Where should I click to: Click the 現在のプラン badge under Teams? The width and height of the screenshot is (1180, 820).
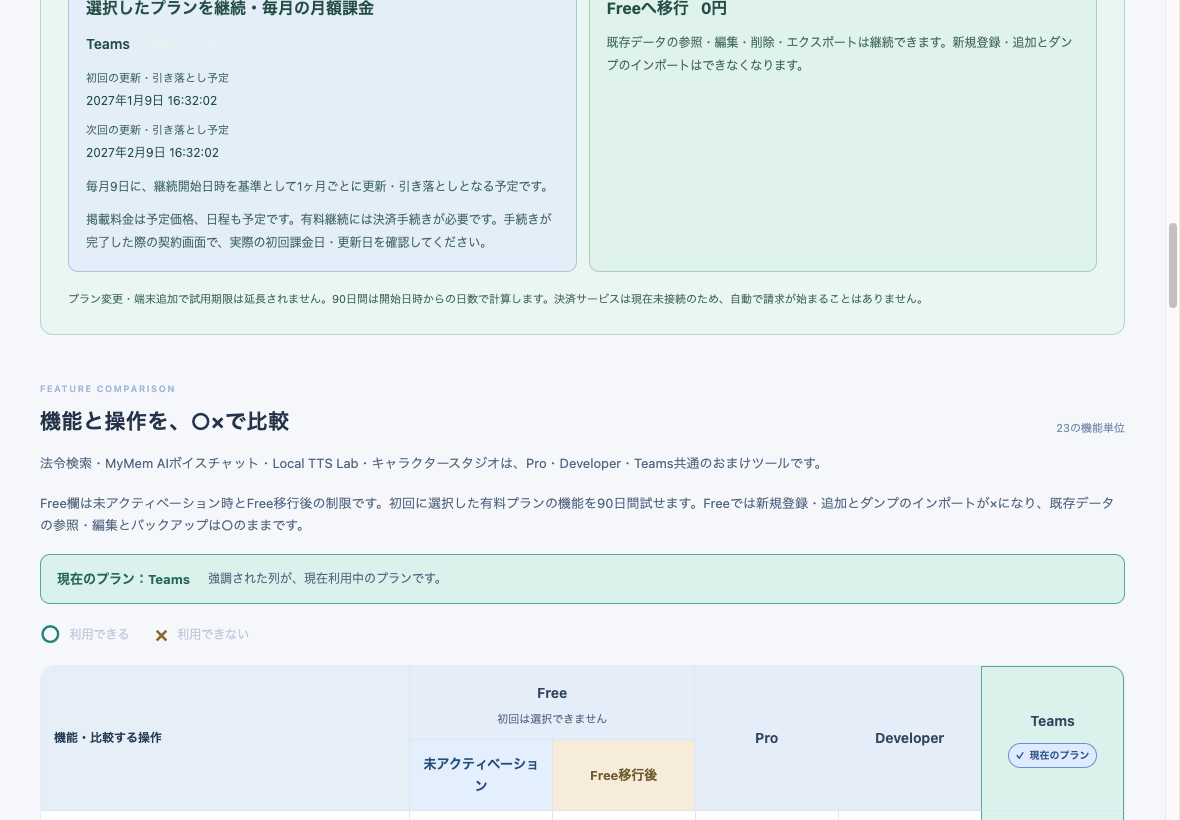(1052, 755)
